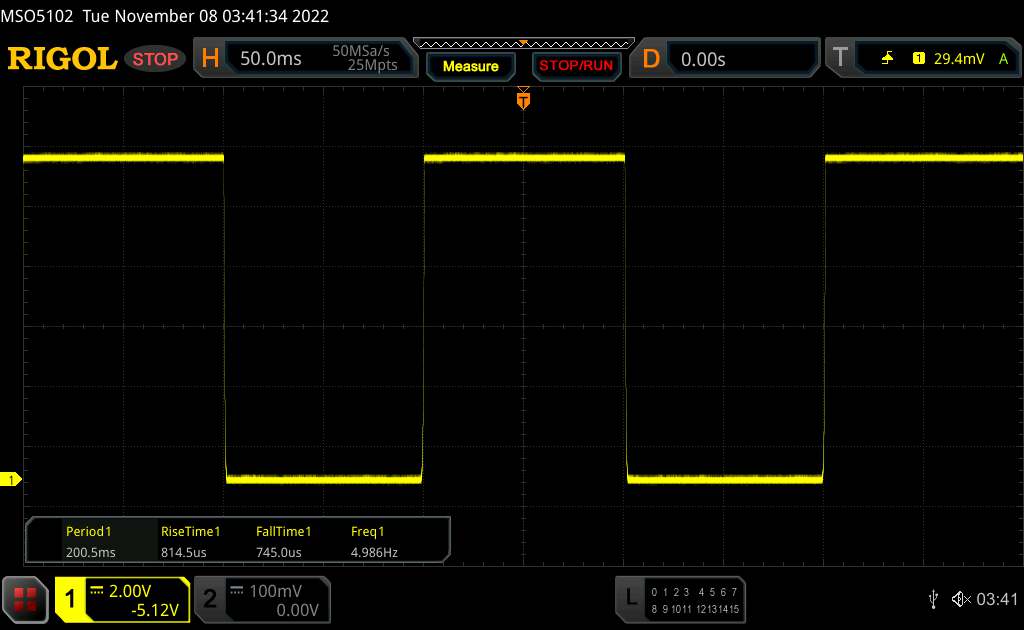Click channel 1 DC coupling icon

[97, 591]
